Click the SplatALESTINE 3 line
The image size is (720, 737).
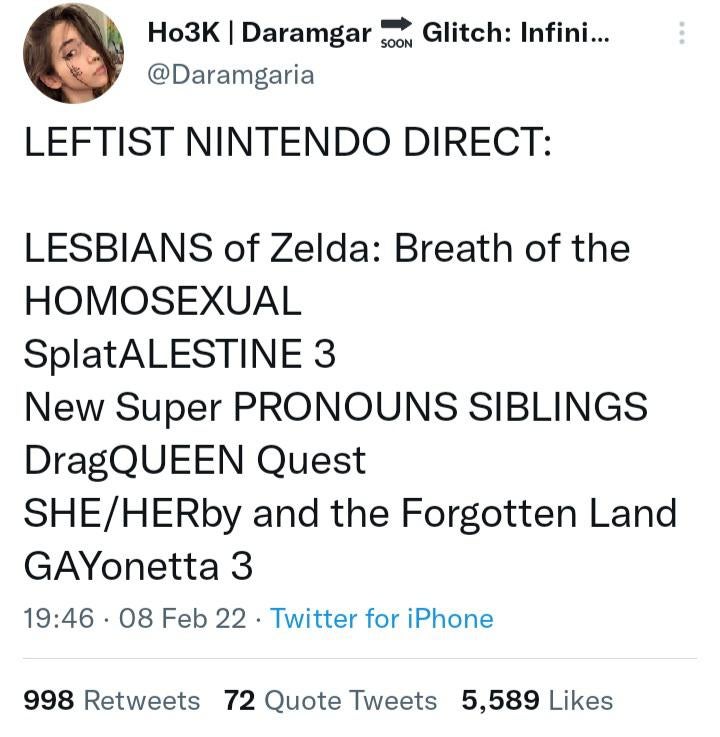tap(180, 353)
